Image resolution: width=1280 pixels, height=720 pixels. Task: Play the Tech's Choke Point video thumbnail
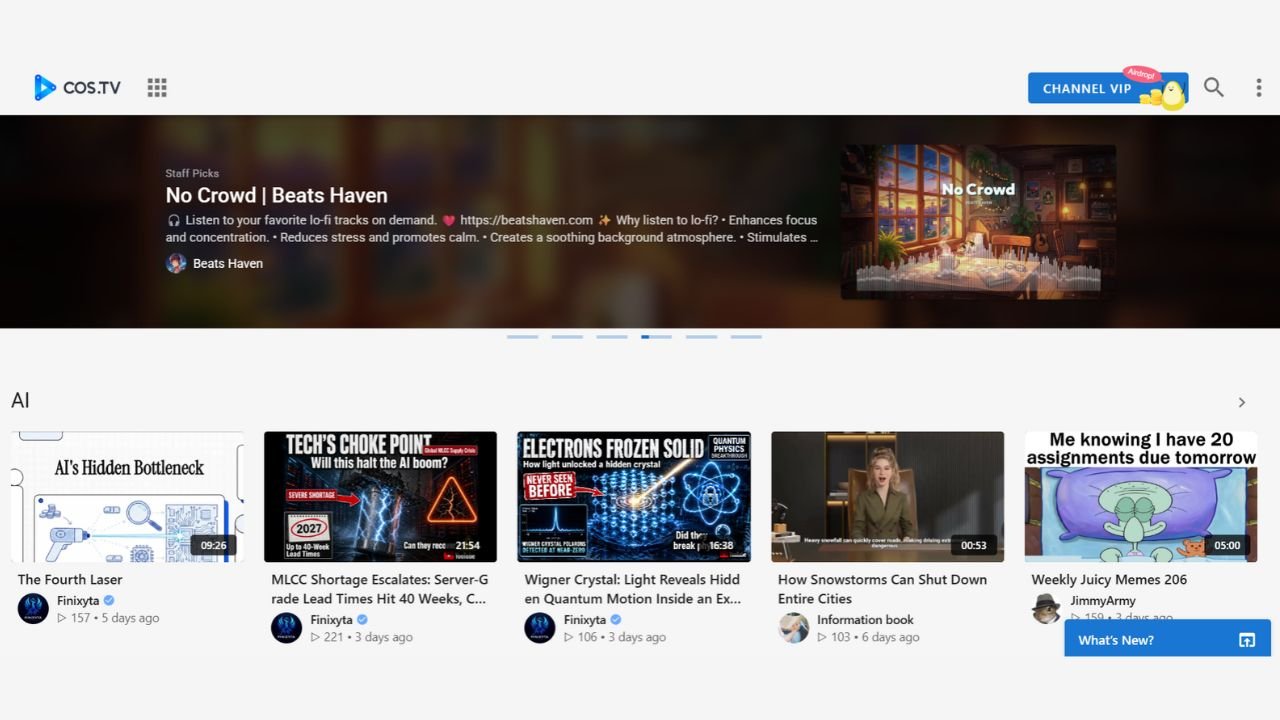coord(380,497)
